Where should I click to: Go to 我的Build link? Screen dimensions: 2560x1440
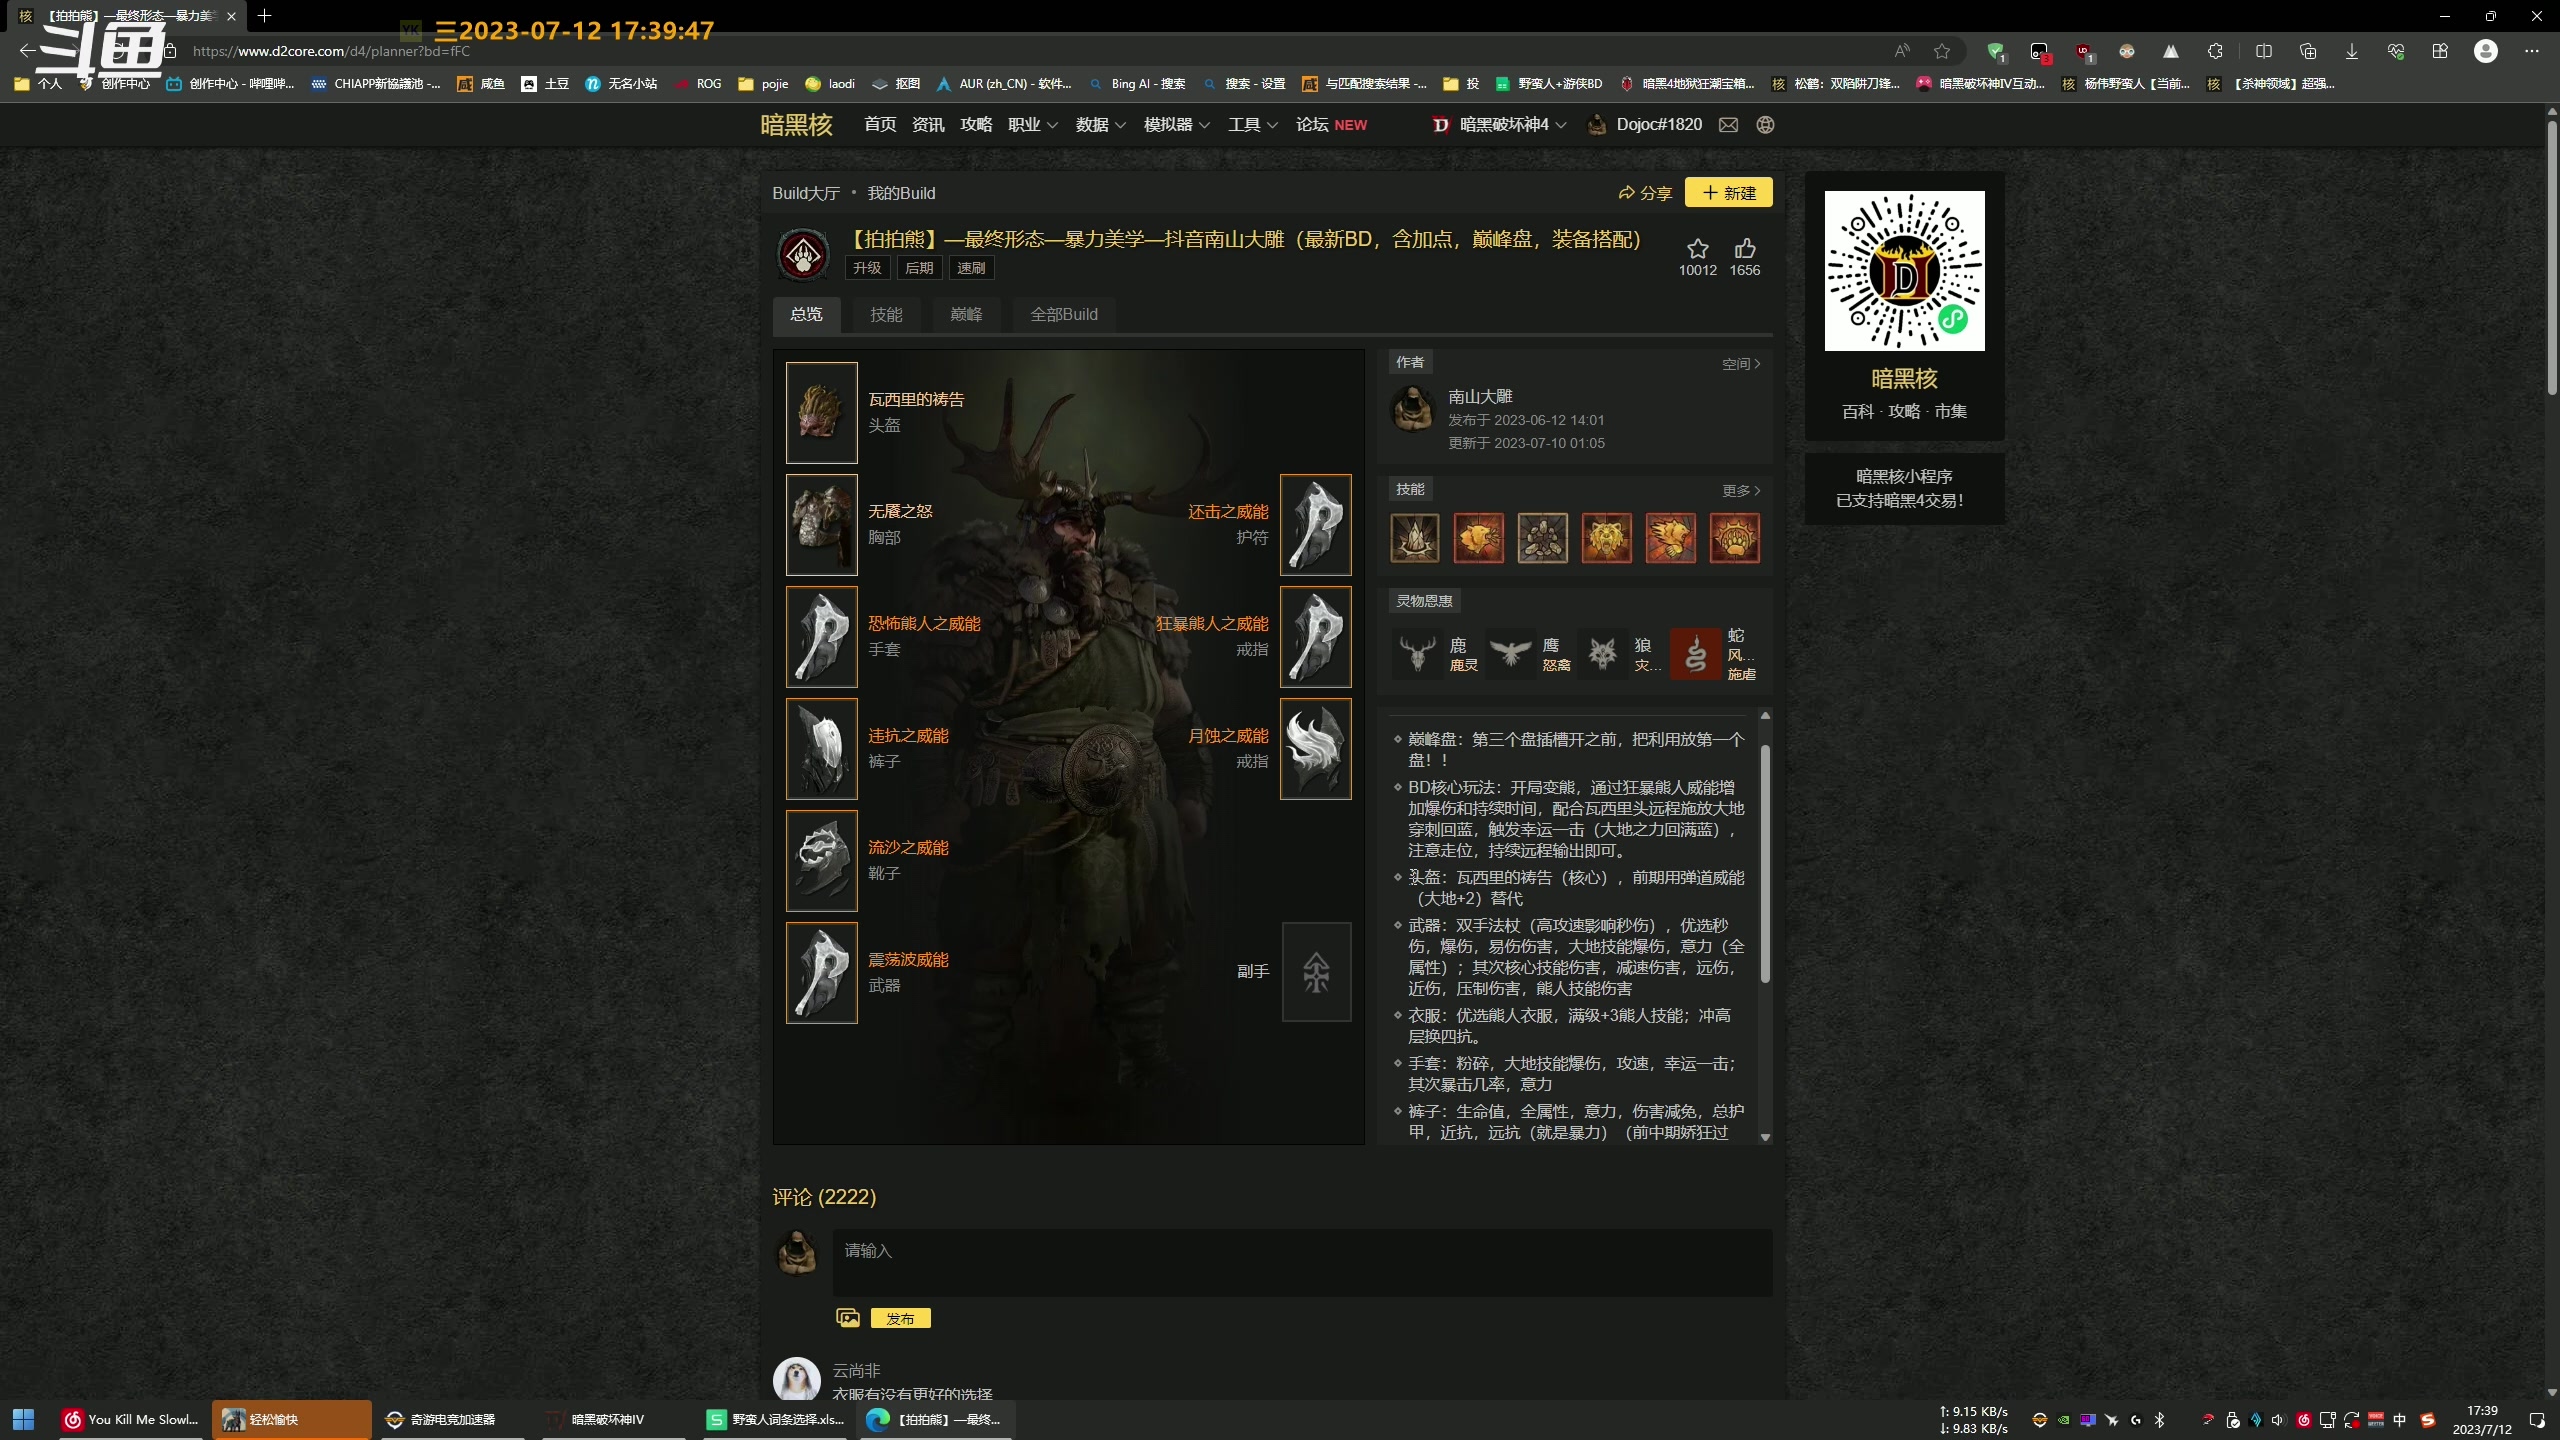coord(901,193)
